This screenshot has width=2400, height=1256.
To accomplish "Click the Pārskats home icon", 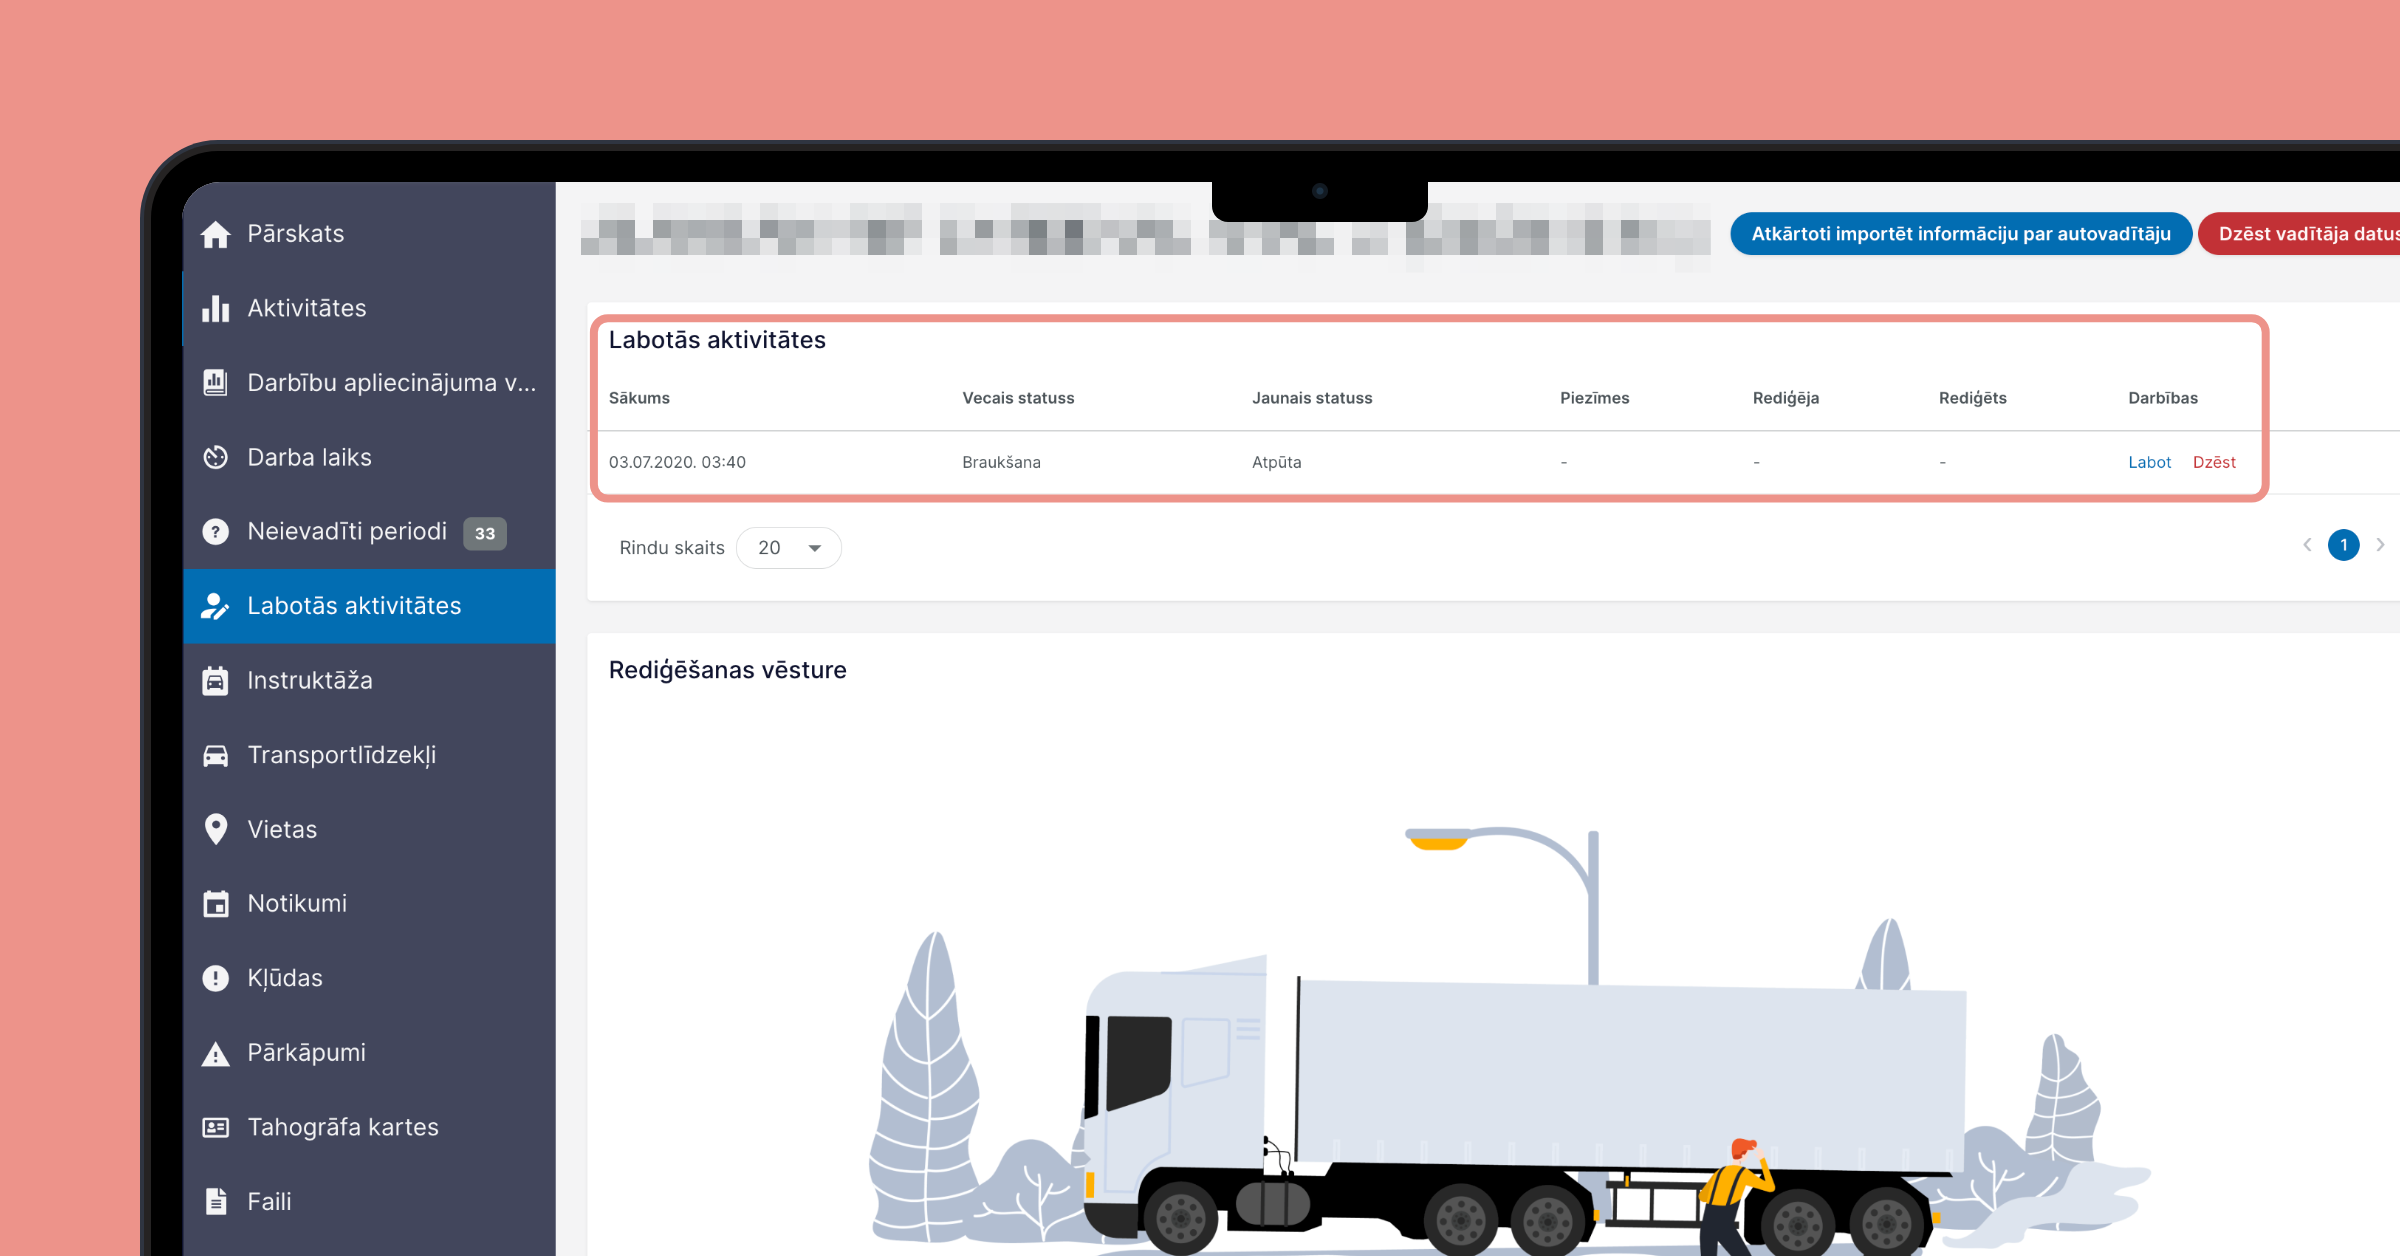I will pos(215,234).
